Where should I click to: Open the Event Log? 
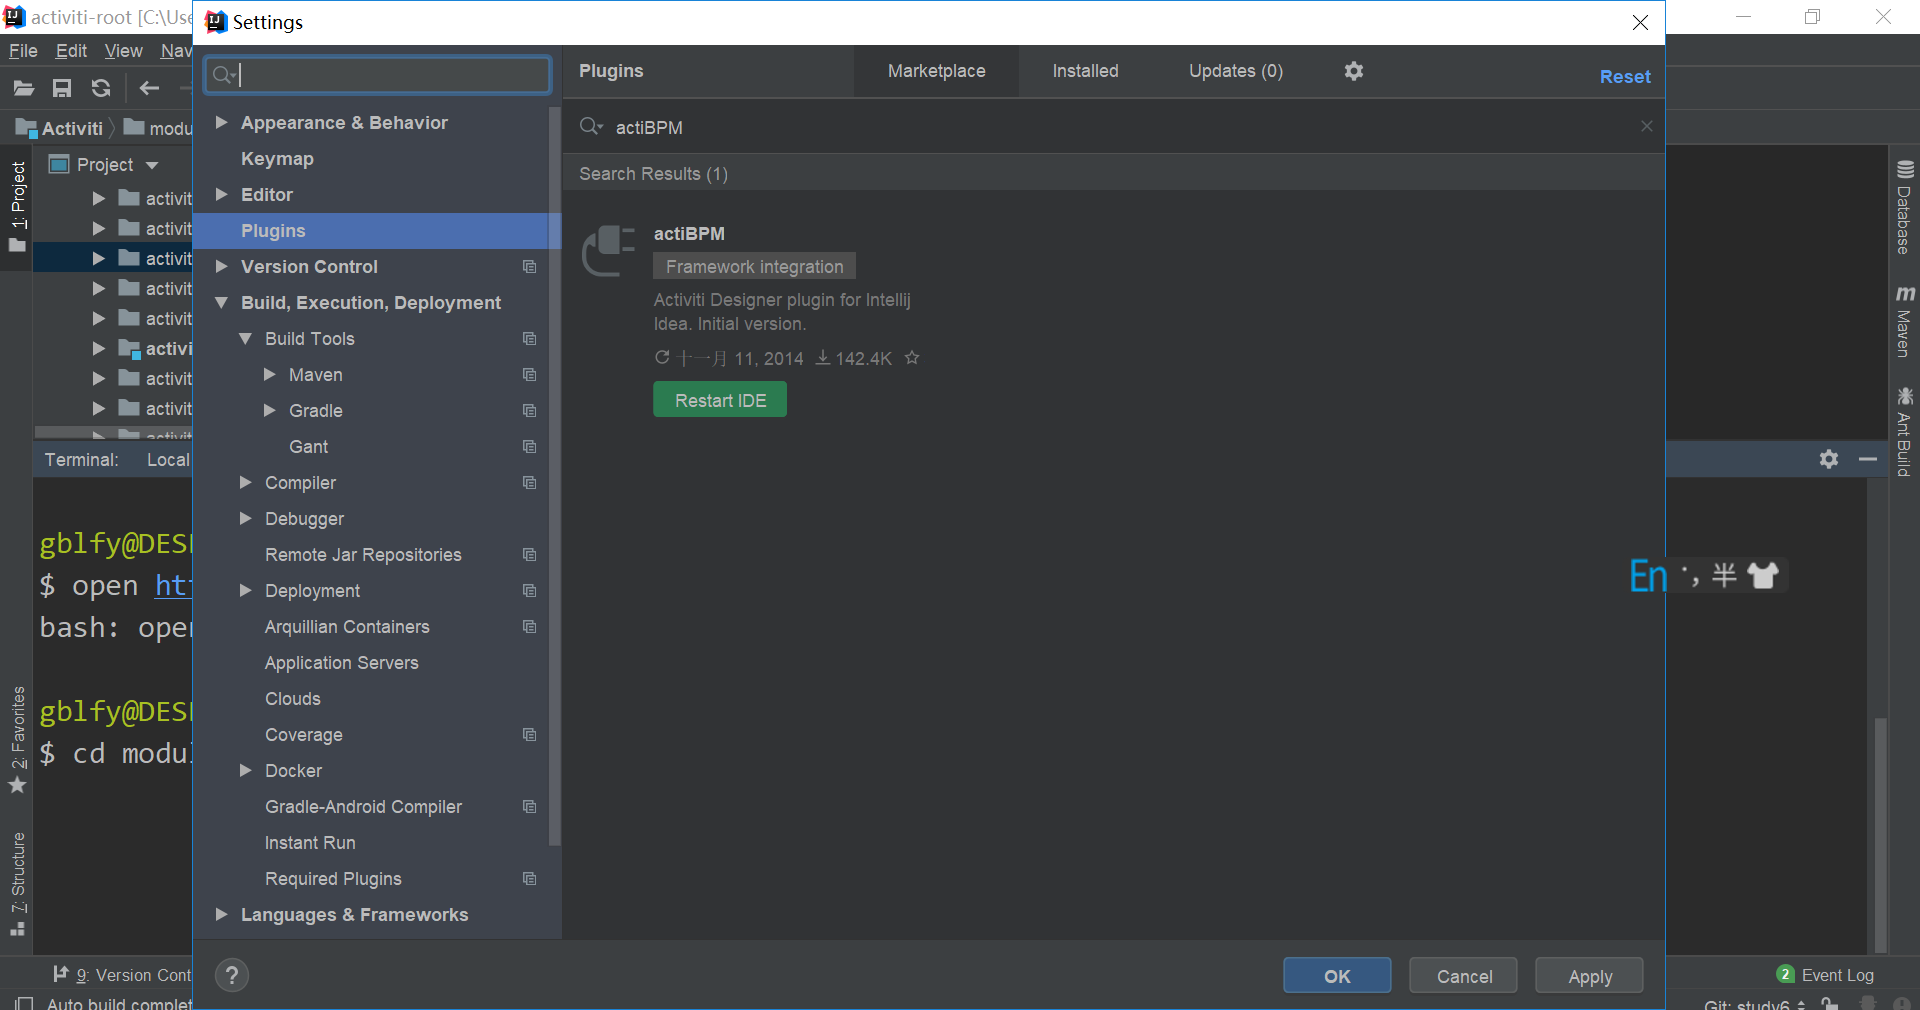1826,975
